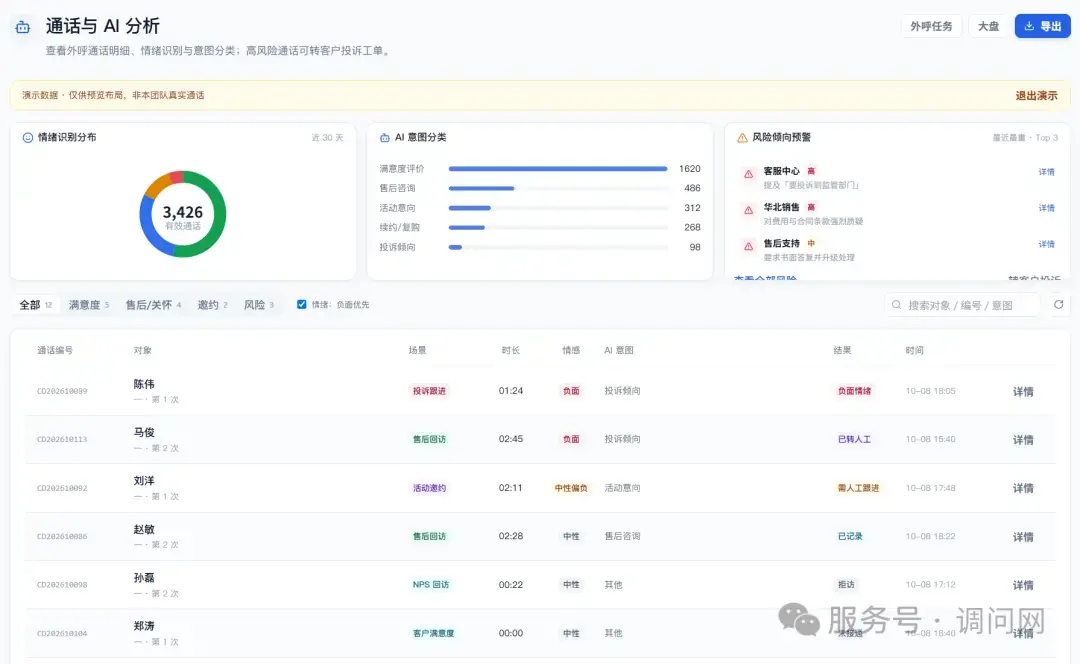Image resolution: width=1080 pixels, height=664 pixels.
Task: Open 详情 for 孙磊 call row
Action: (x=1023, y=585)
